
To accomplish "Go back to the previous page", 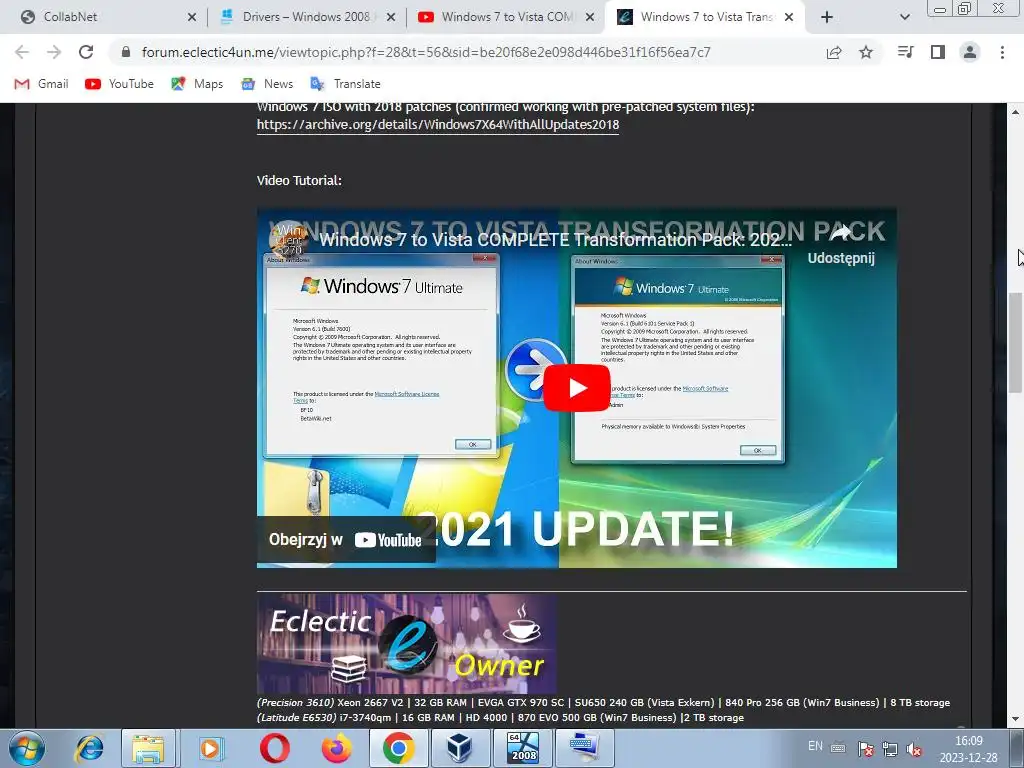I will point(22,52).
